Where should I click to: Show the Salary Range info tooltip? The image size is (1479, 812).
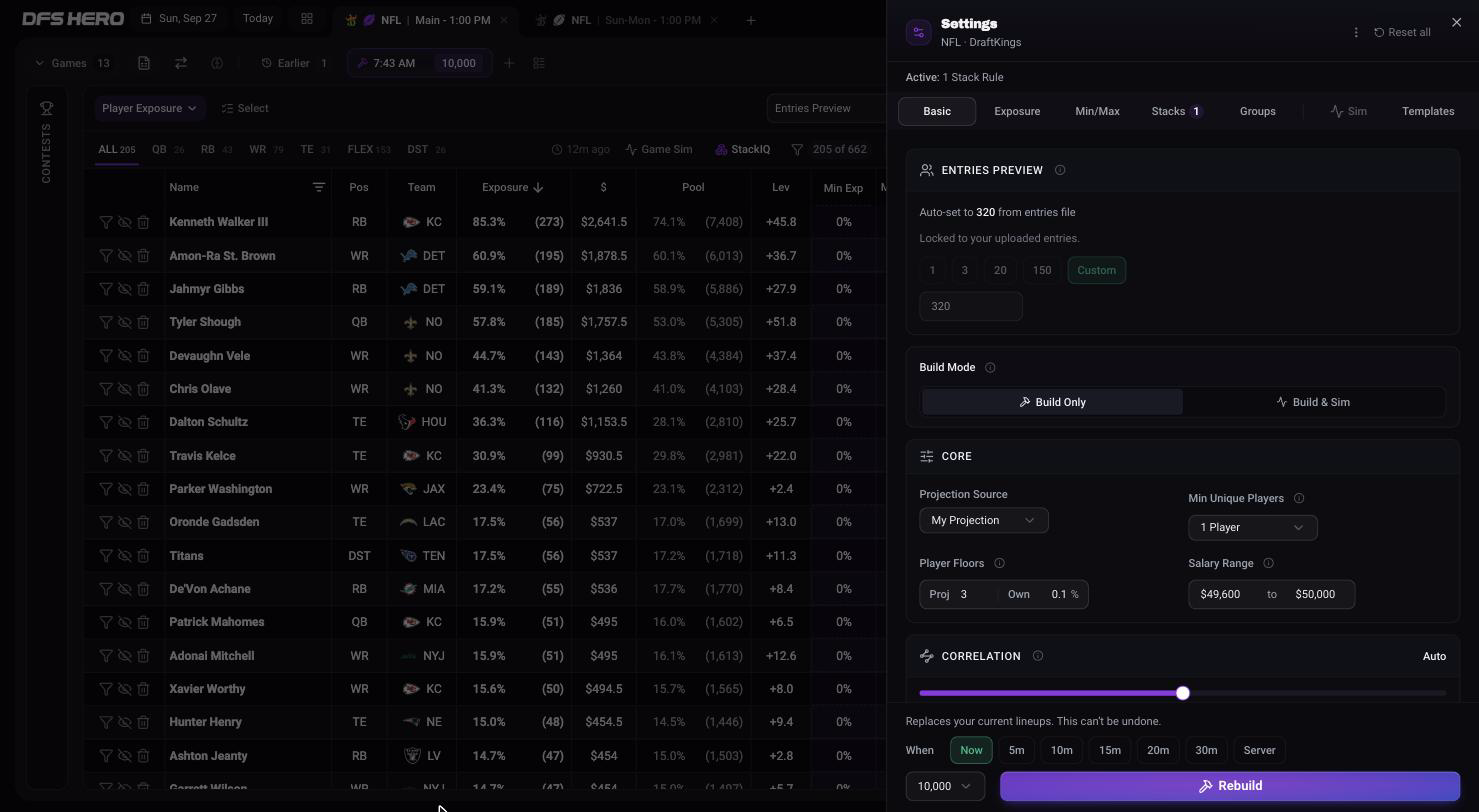pos(1268,564)
